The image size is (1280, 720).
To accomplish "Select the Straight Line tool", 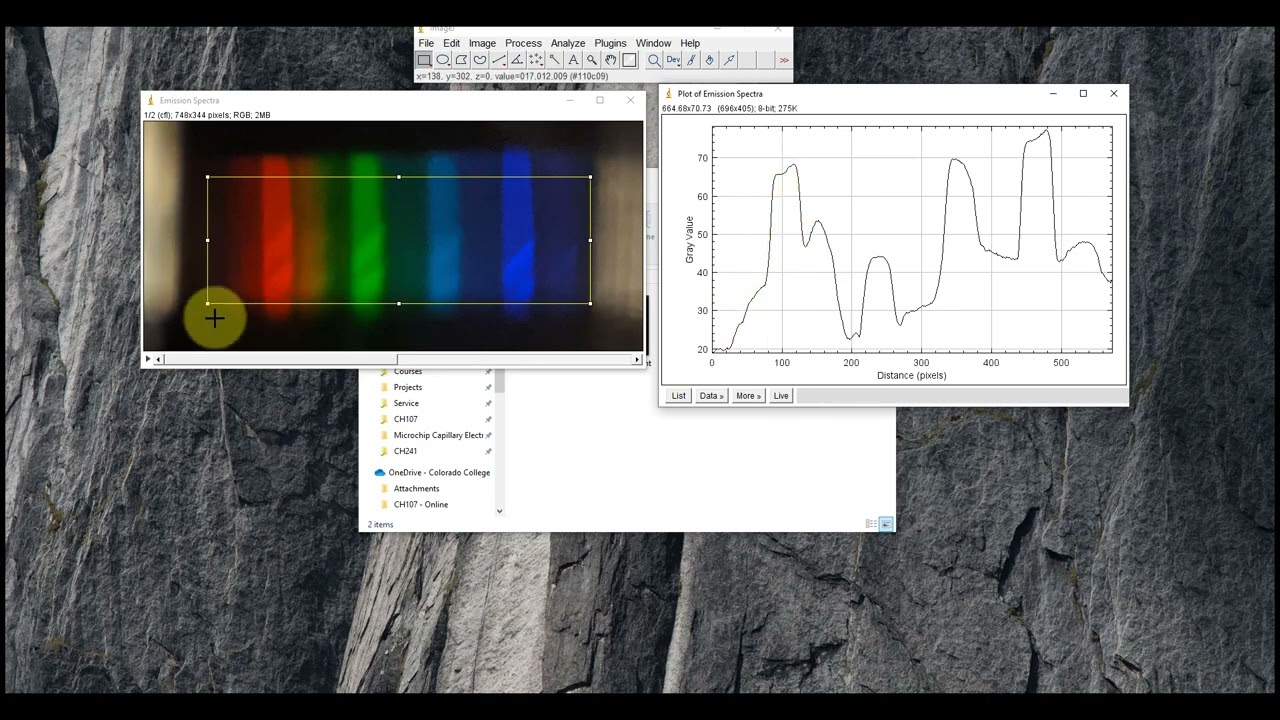I will 499,60.
